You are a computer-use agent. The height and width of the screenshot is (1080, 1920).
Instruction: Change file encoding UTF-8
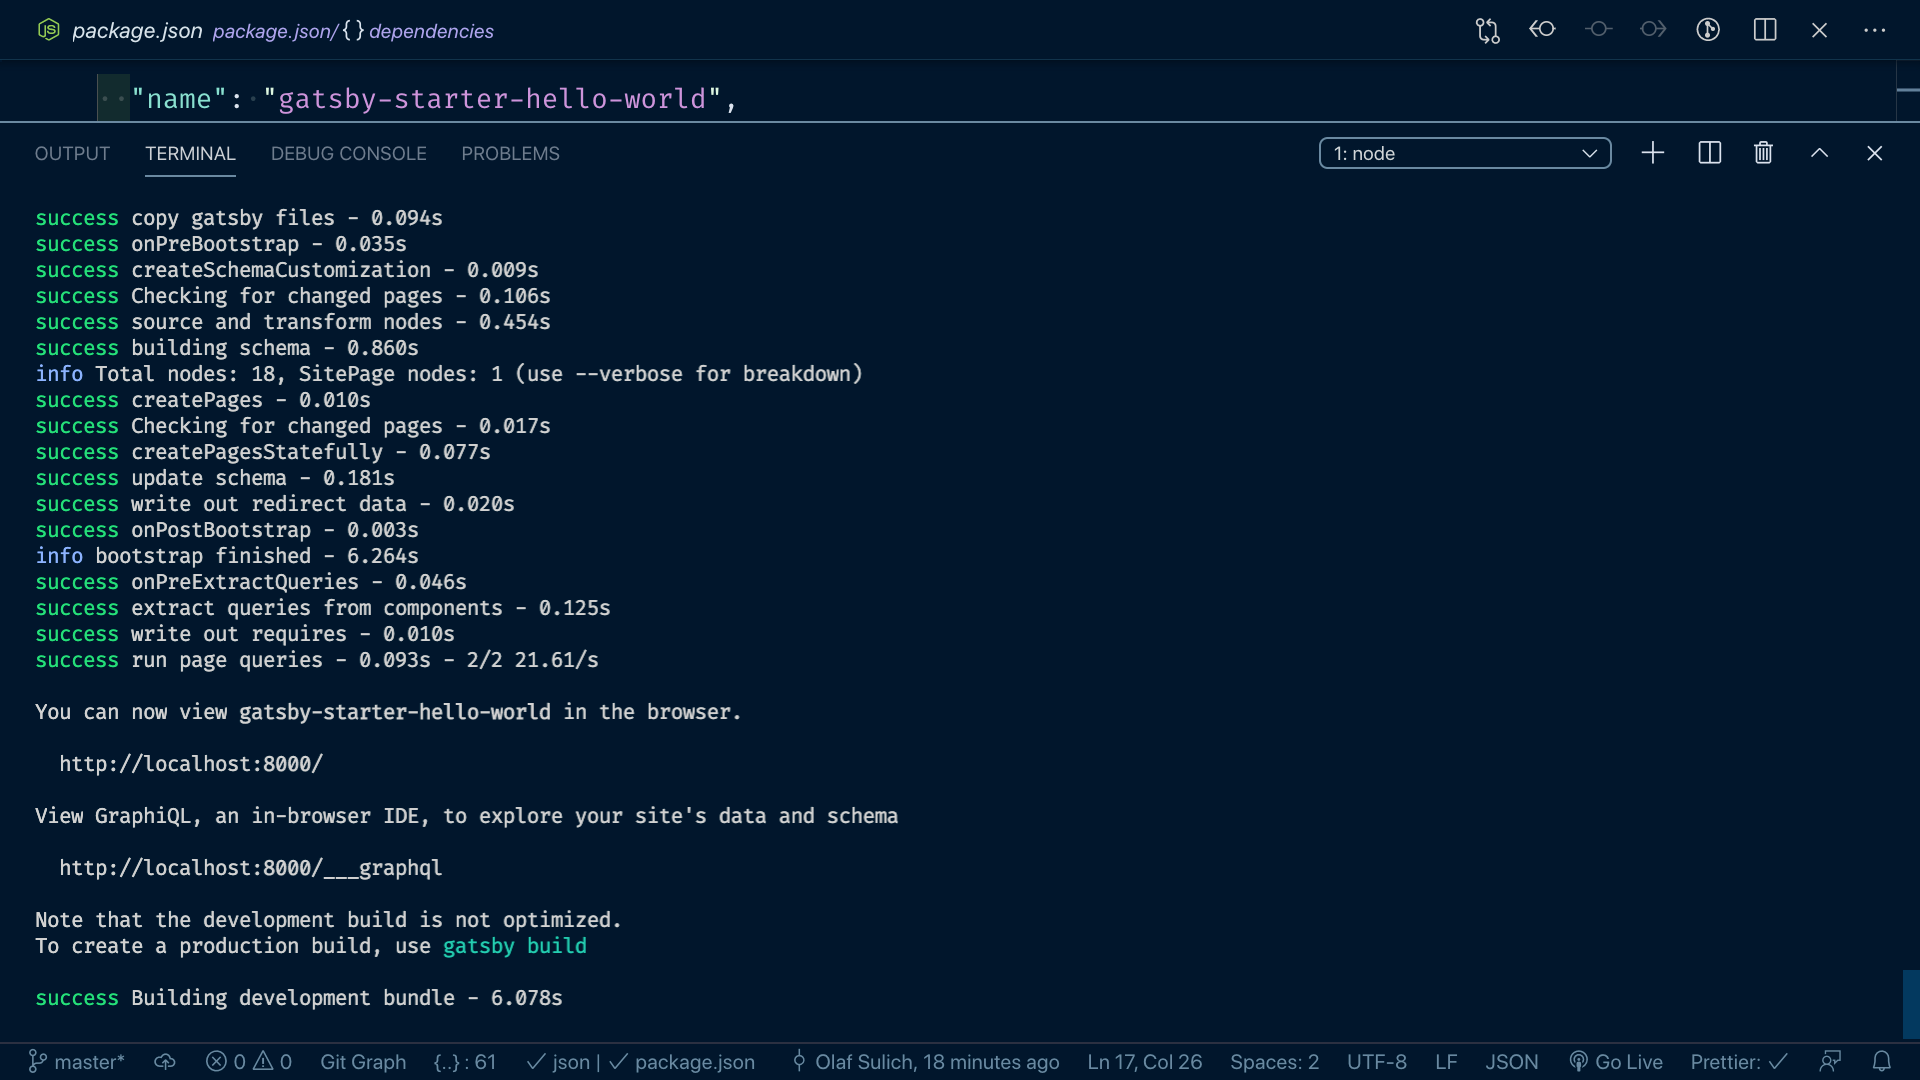[x=1377, y=1062]
